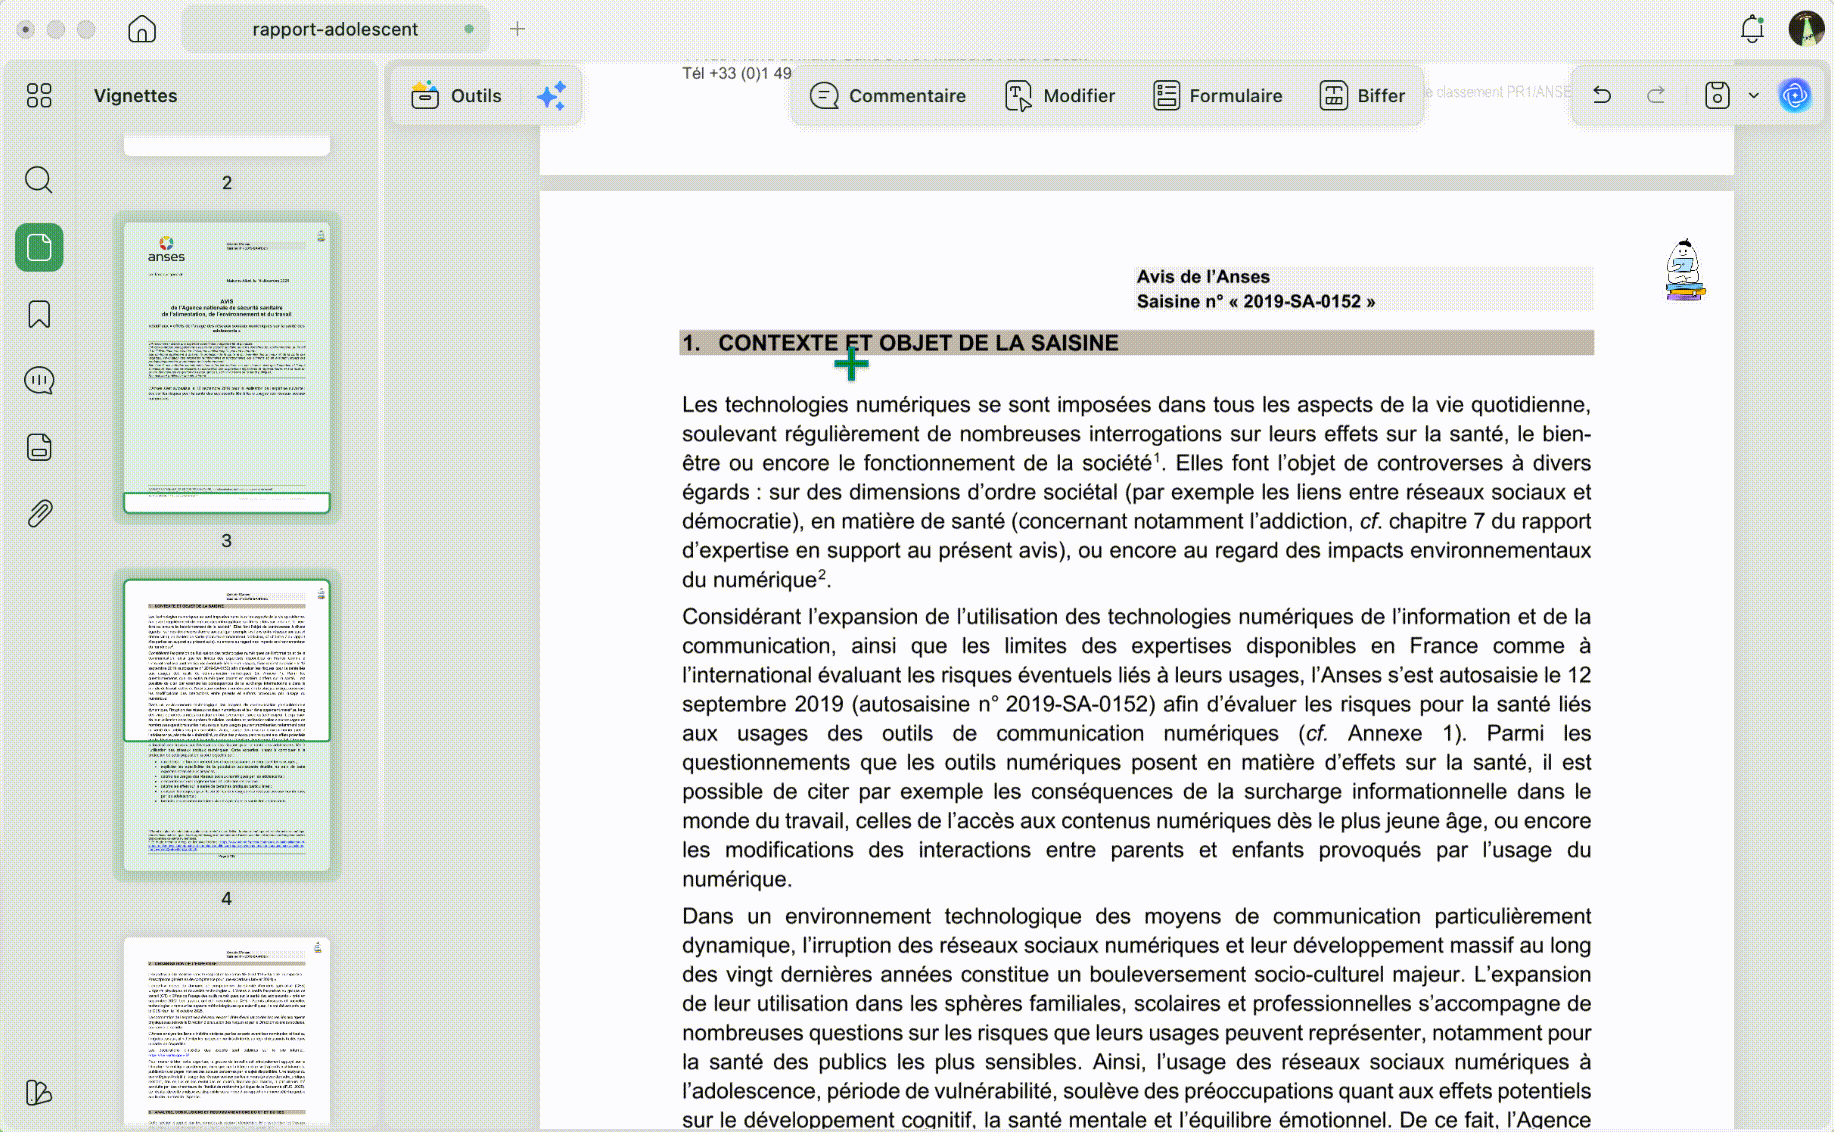Switch to Formulaire mode

coord(1217,96)
